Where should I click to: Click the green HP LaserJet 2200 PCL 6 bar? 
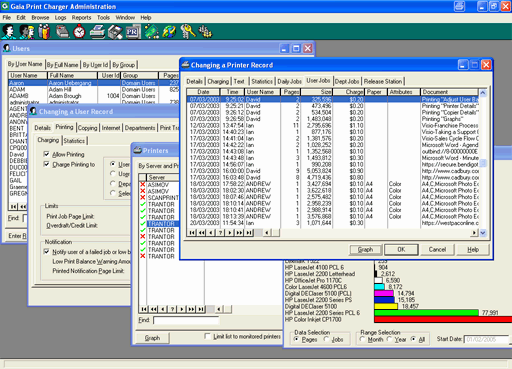(x=426, y=313)
